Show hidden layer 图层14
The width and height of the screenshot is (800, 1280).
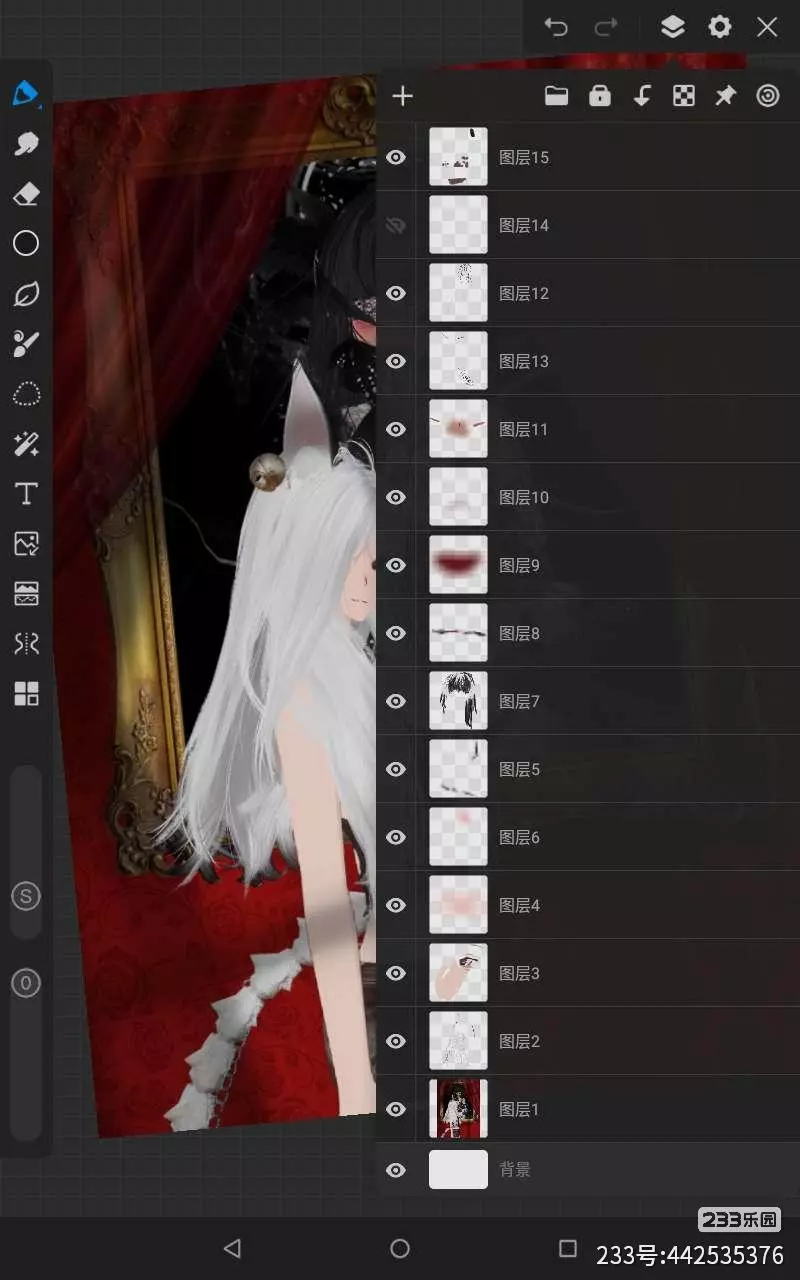(x=397, y=225)
